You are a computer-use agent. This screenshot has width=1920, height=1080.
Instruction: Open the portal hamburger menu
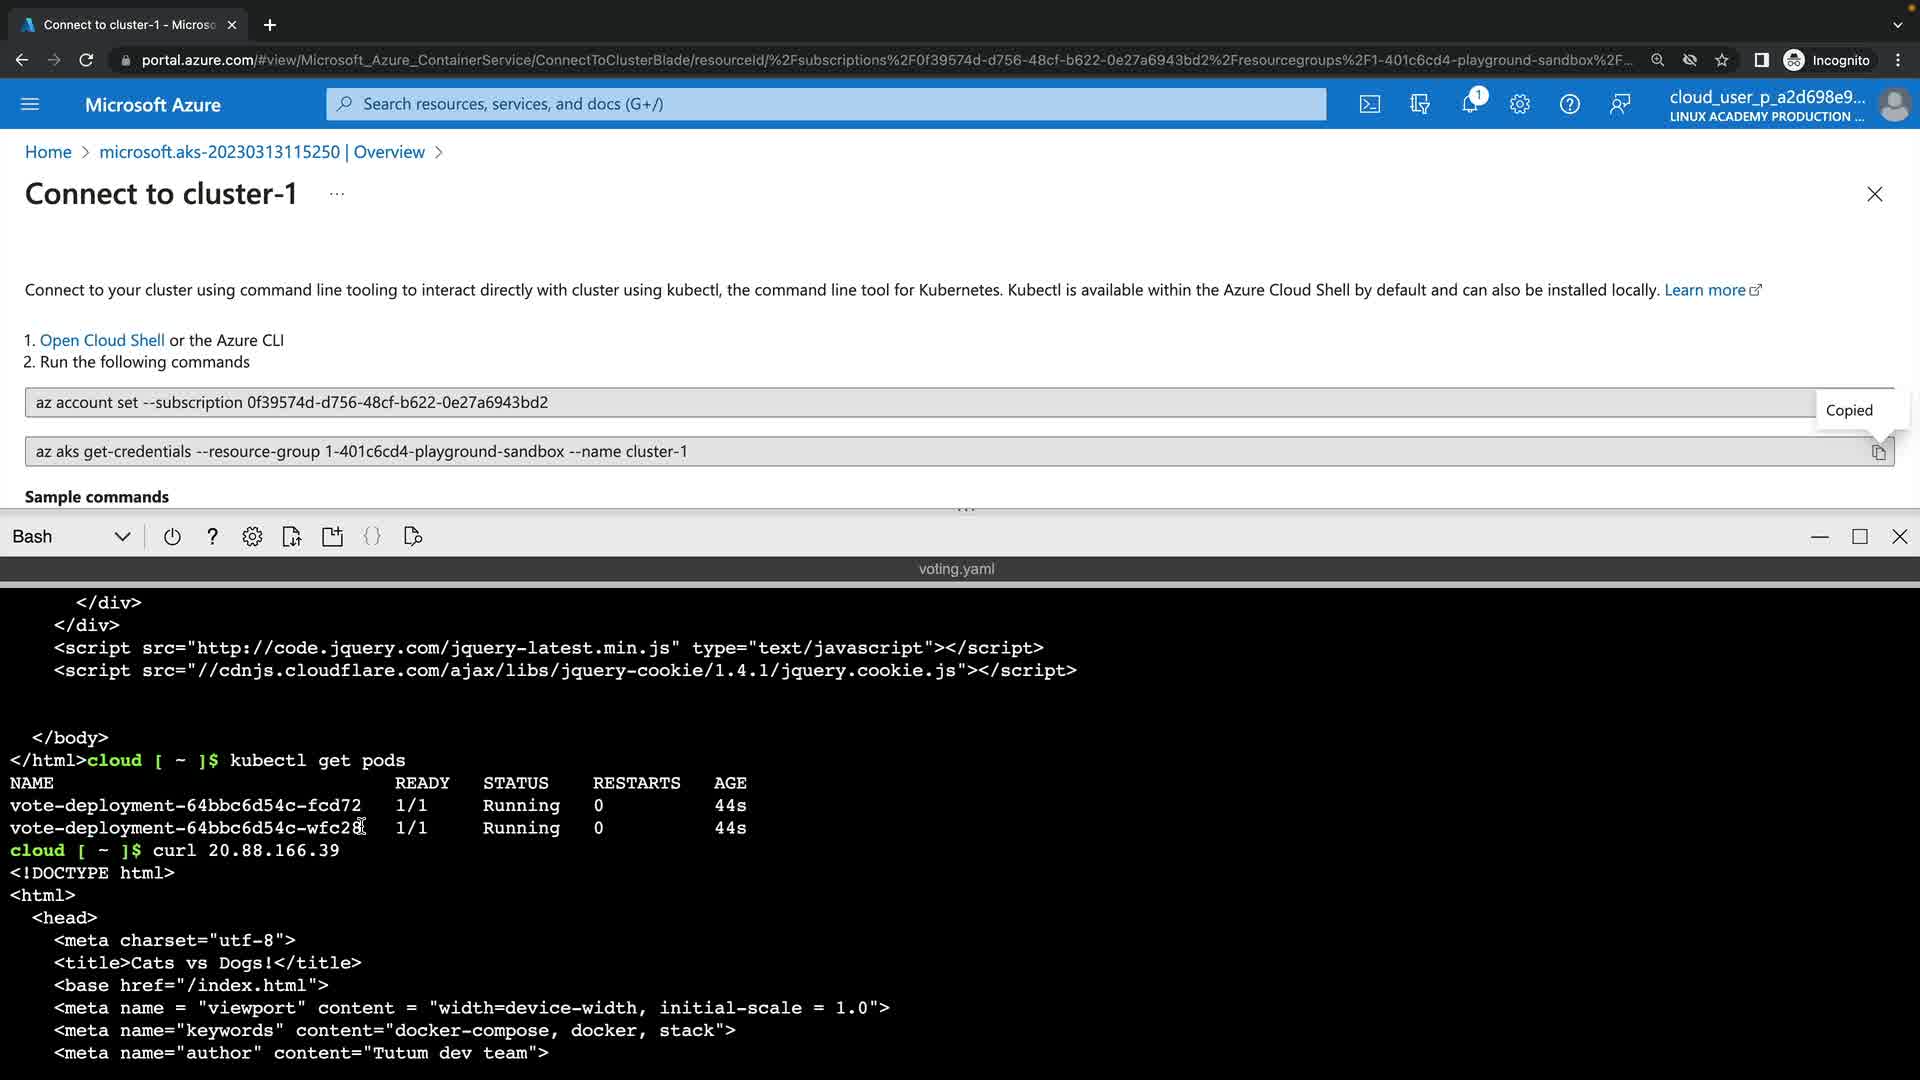30,104
